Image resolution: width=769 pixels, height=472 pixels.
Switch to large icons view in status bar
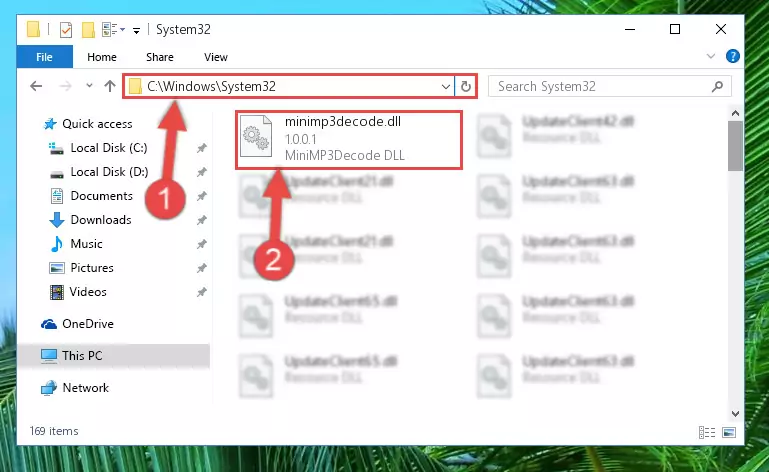(729, 432)
